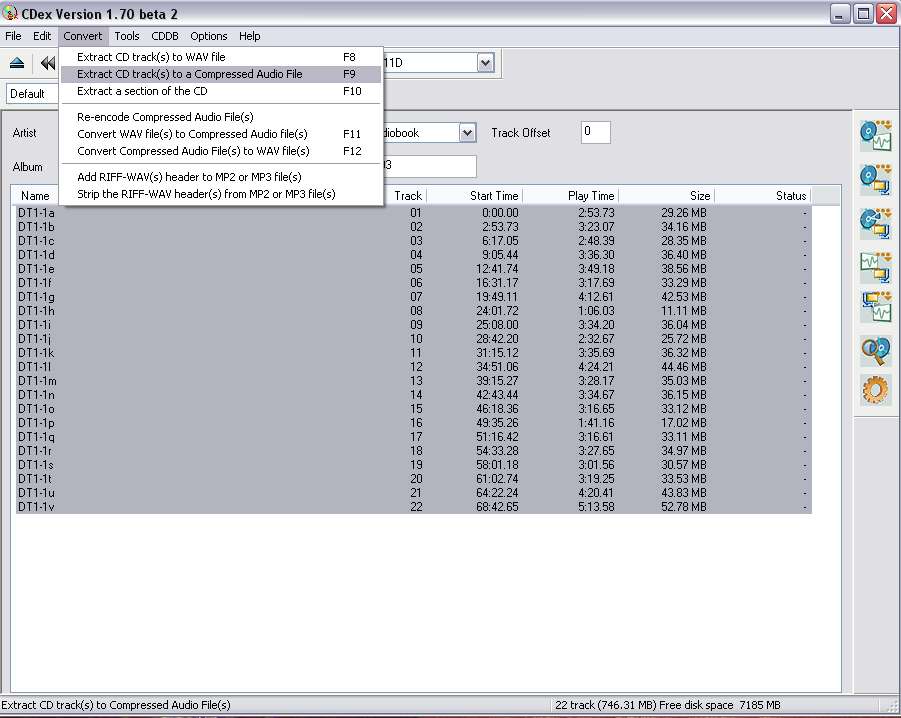Choose Convert Compressed Audio File(s) to WAV file(s)

pyautogui.click(x=221, y=151)
